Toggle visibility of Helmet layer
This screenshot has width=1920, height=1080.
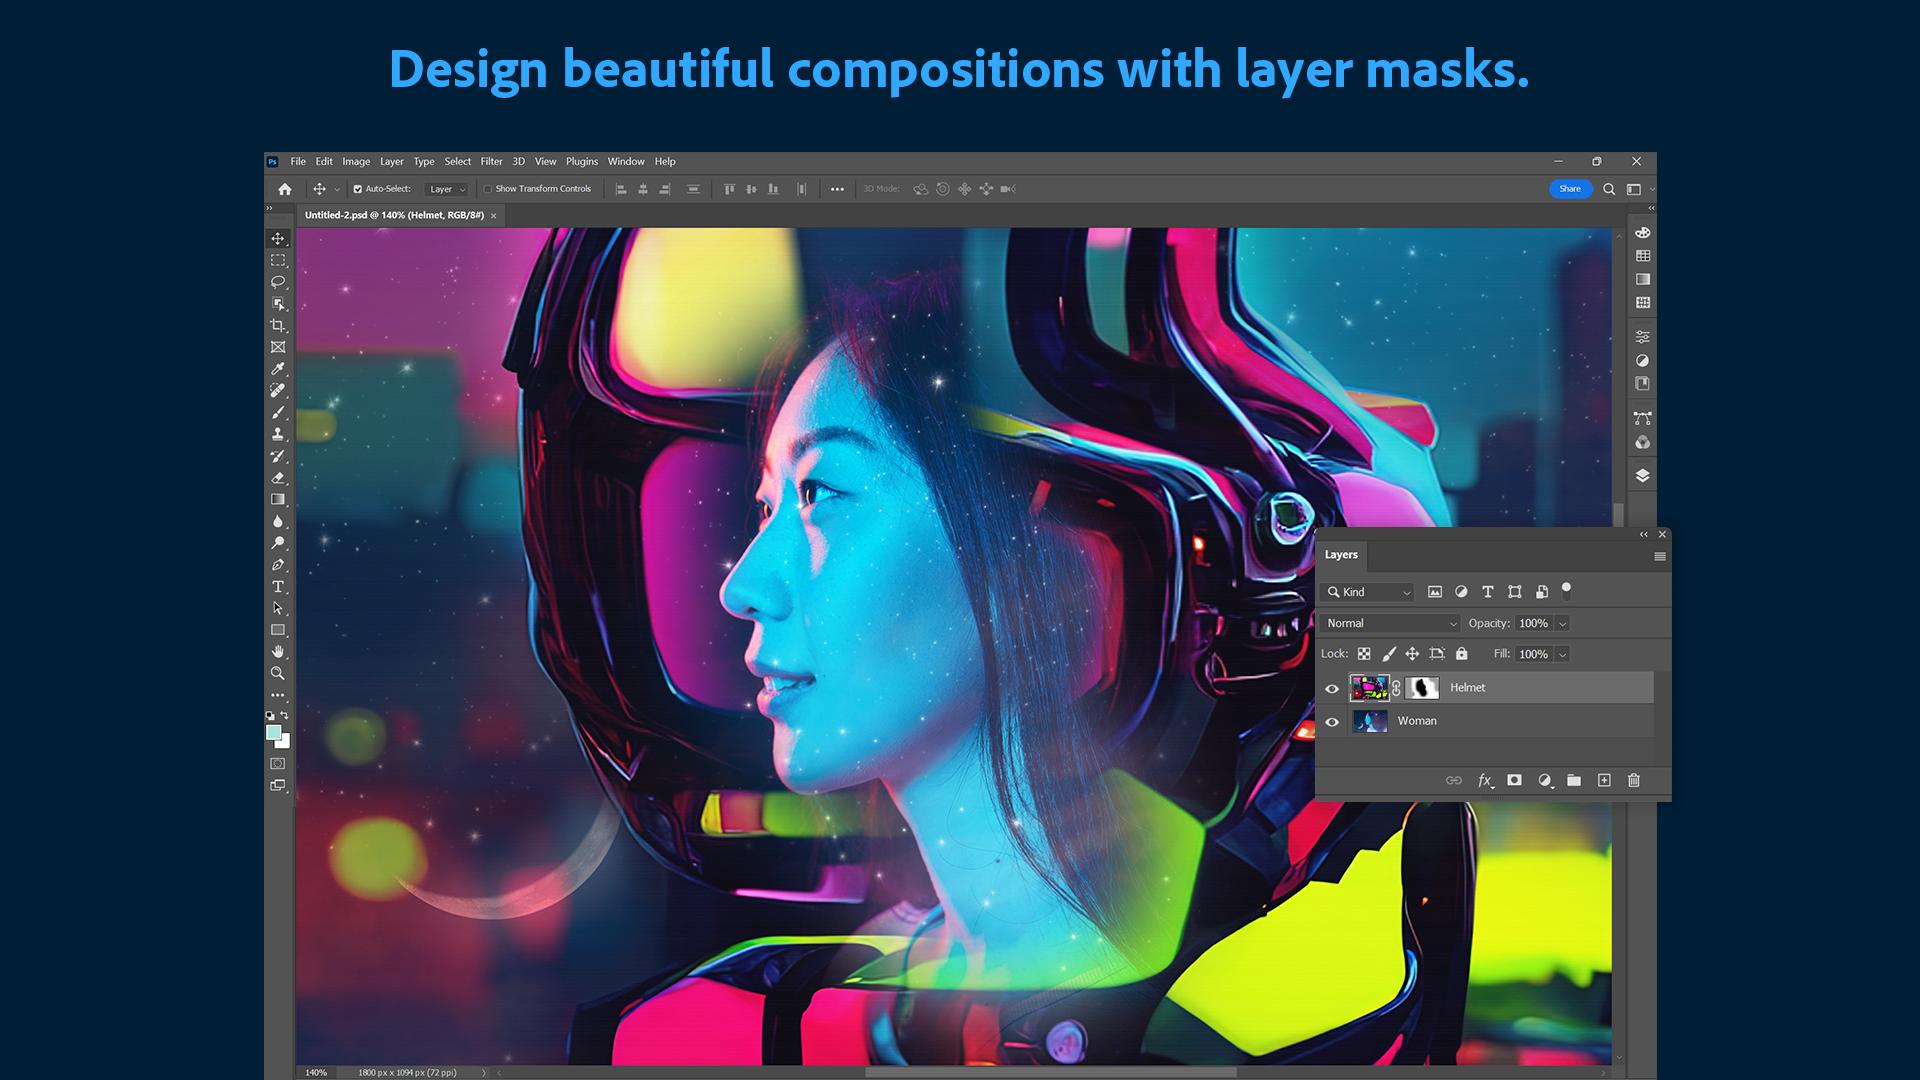tap(1332, 687)
